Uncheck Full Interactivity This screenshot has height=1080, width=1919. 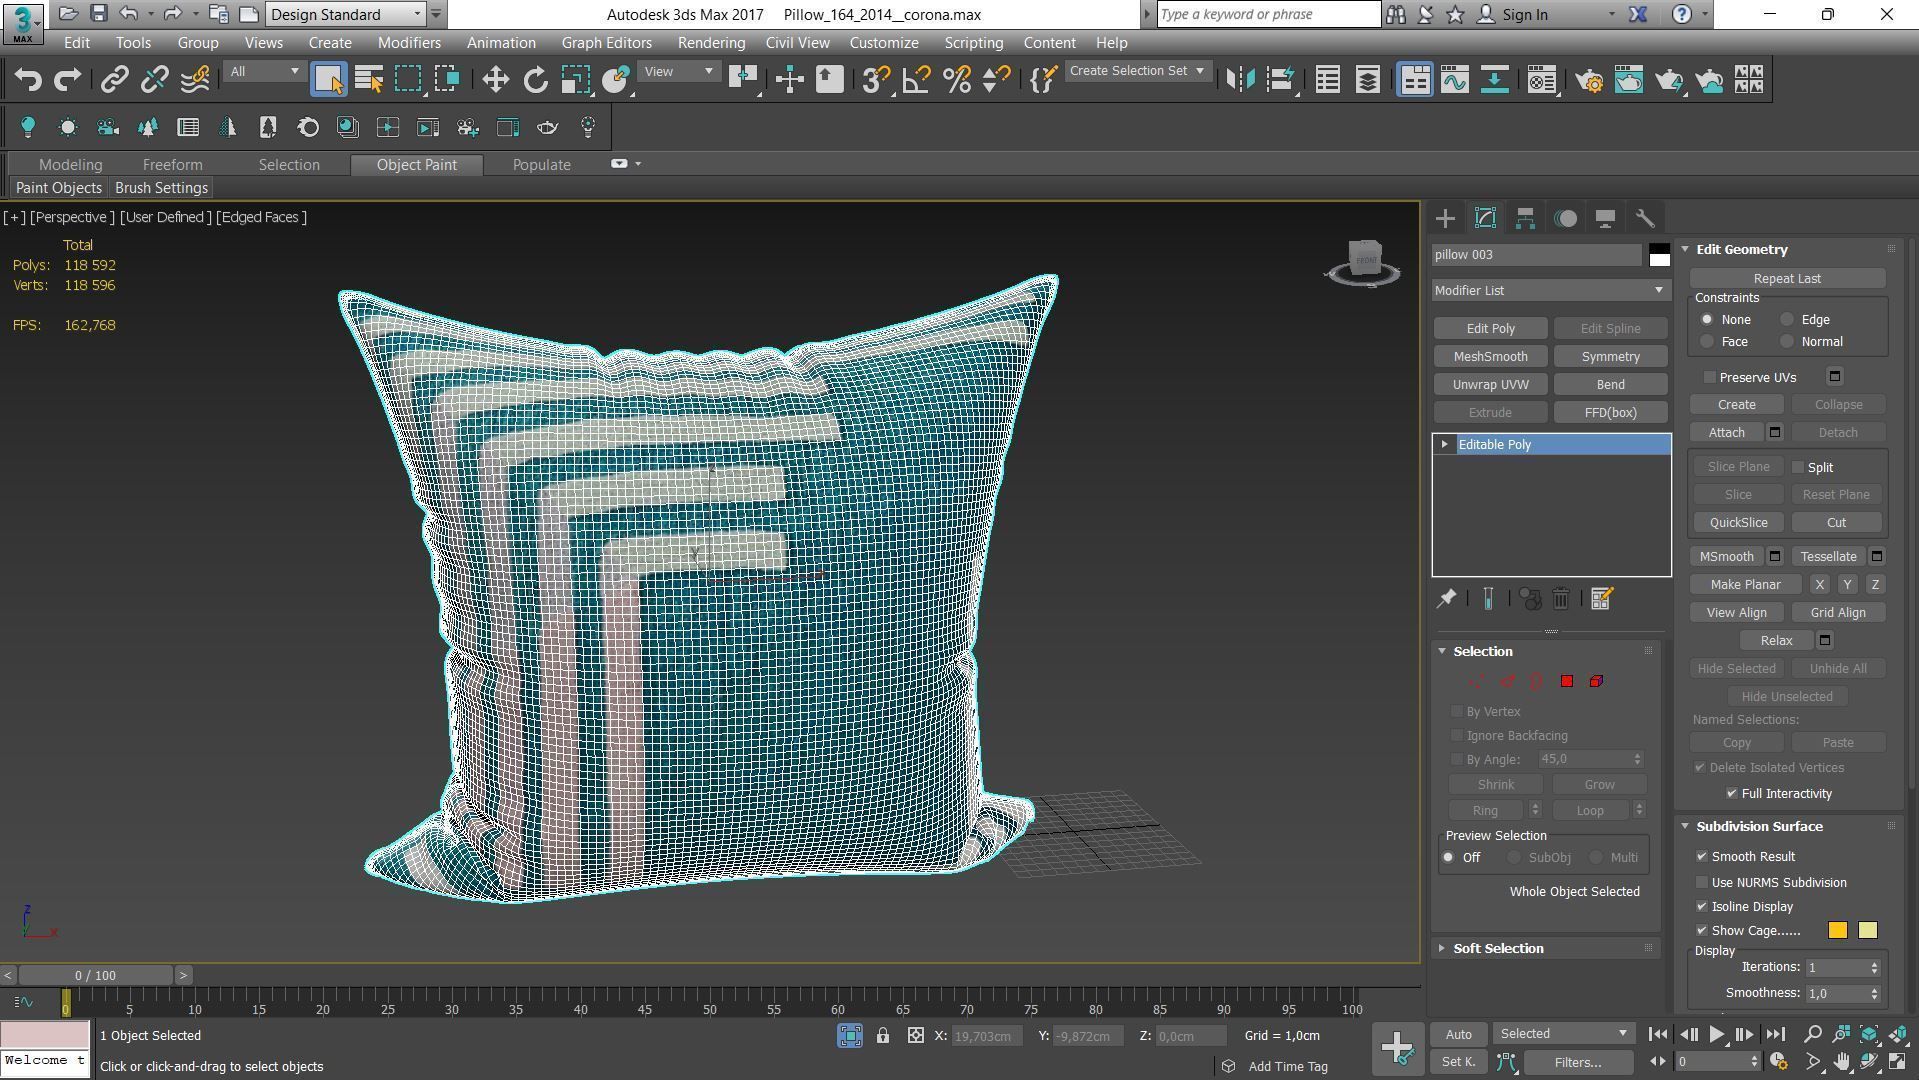pyautogui.click(x=1732, y=793)
